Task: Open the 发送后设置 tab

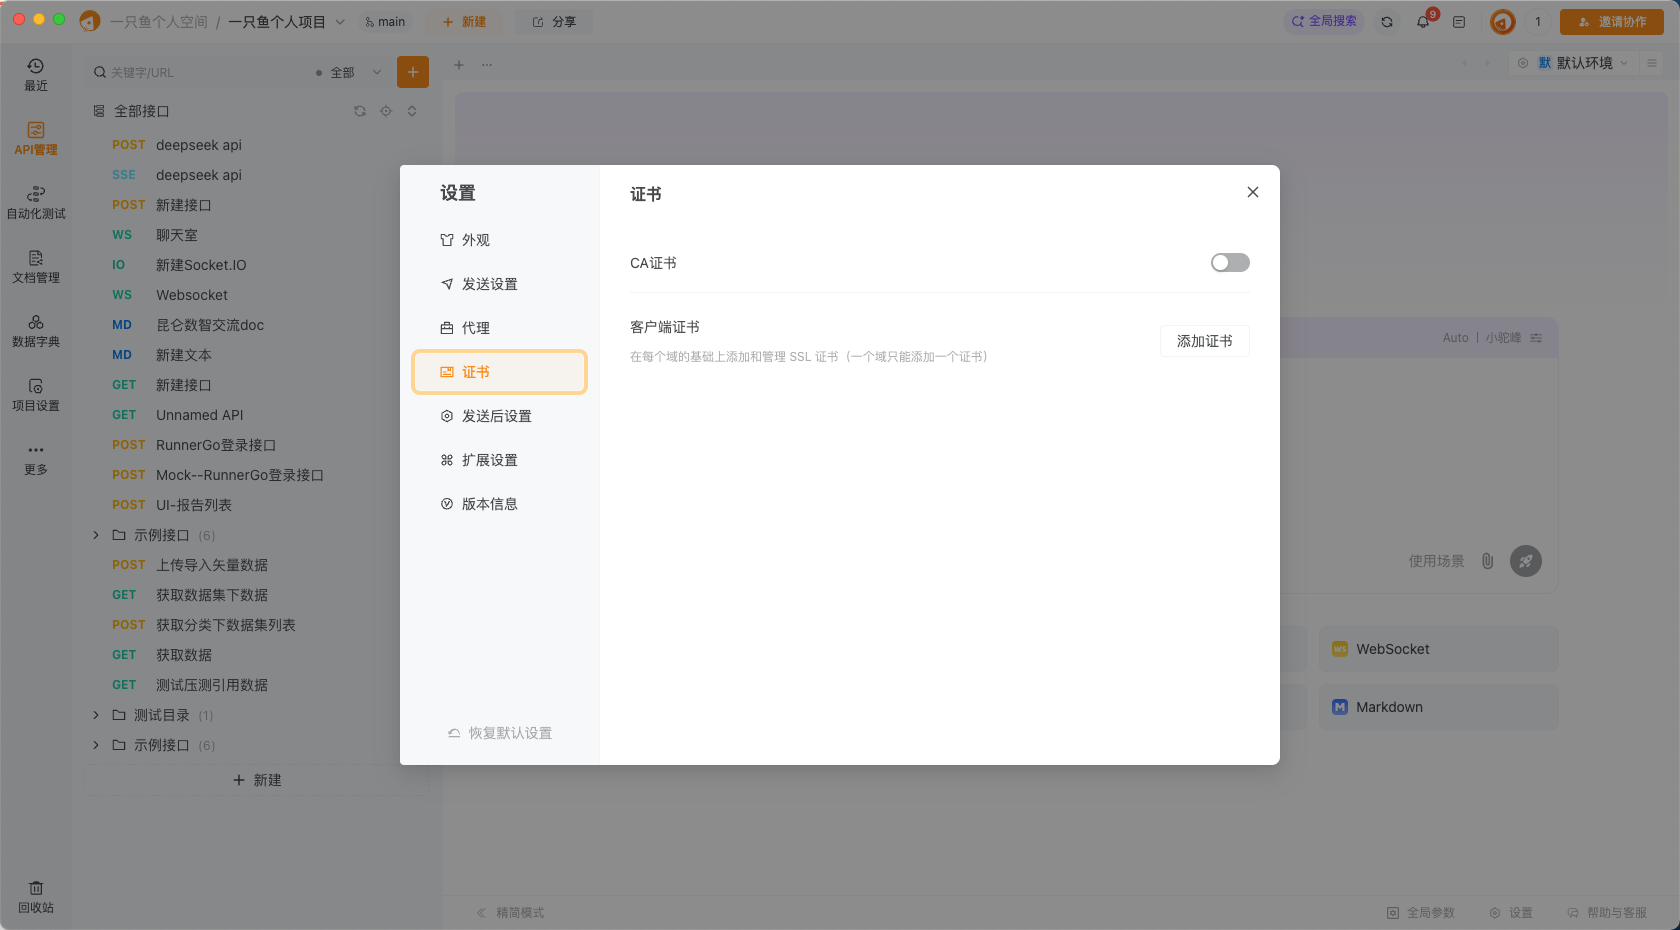Action: click(496, 416)
